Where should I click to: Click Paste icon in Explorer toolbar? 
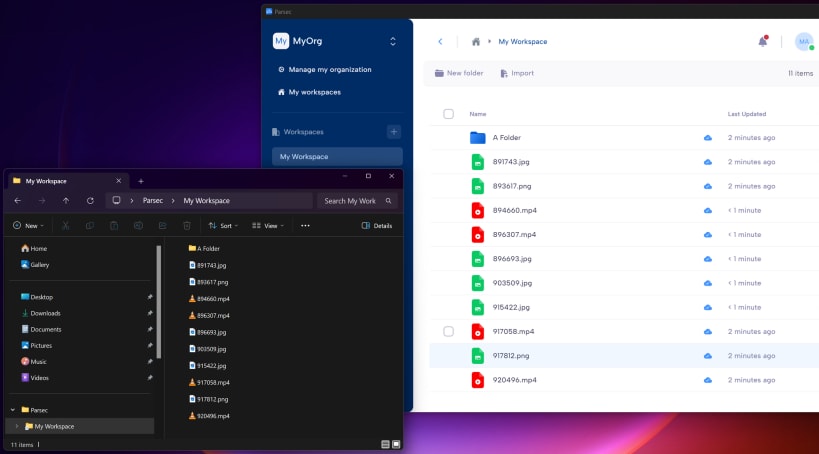pos(114,226)
